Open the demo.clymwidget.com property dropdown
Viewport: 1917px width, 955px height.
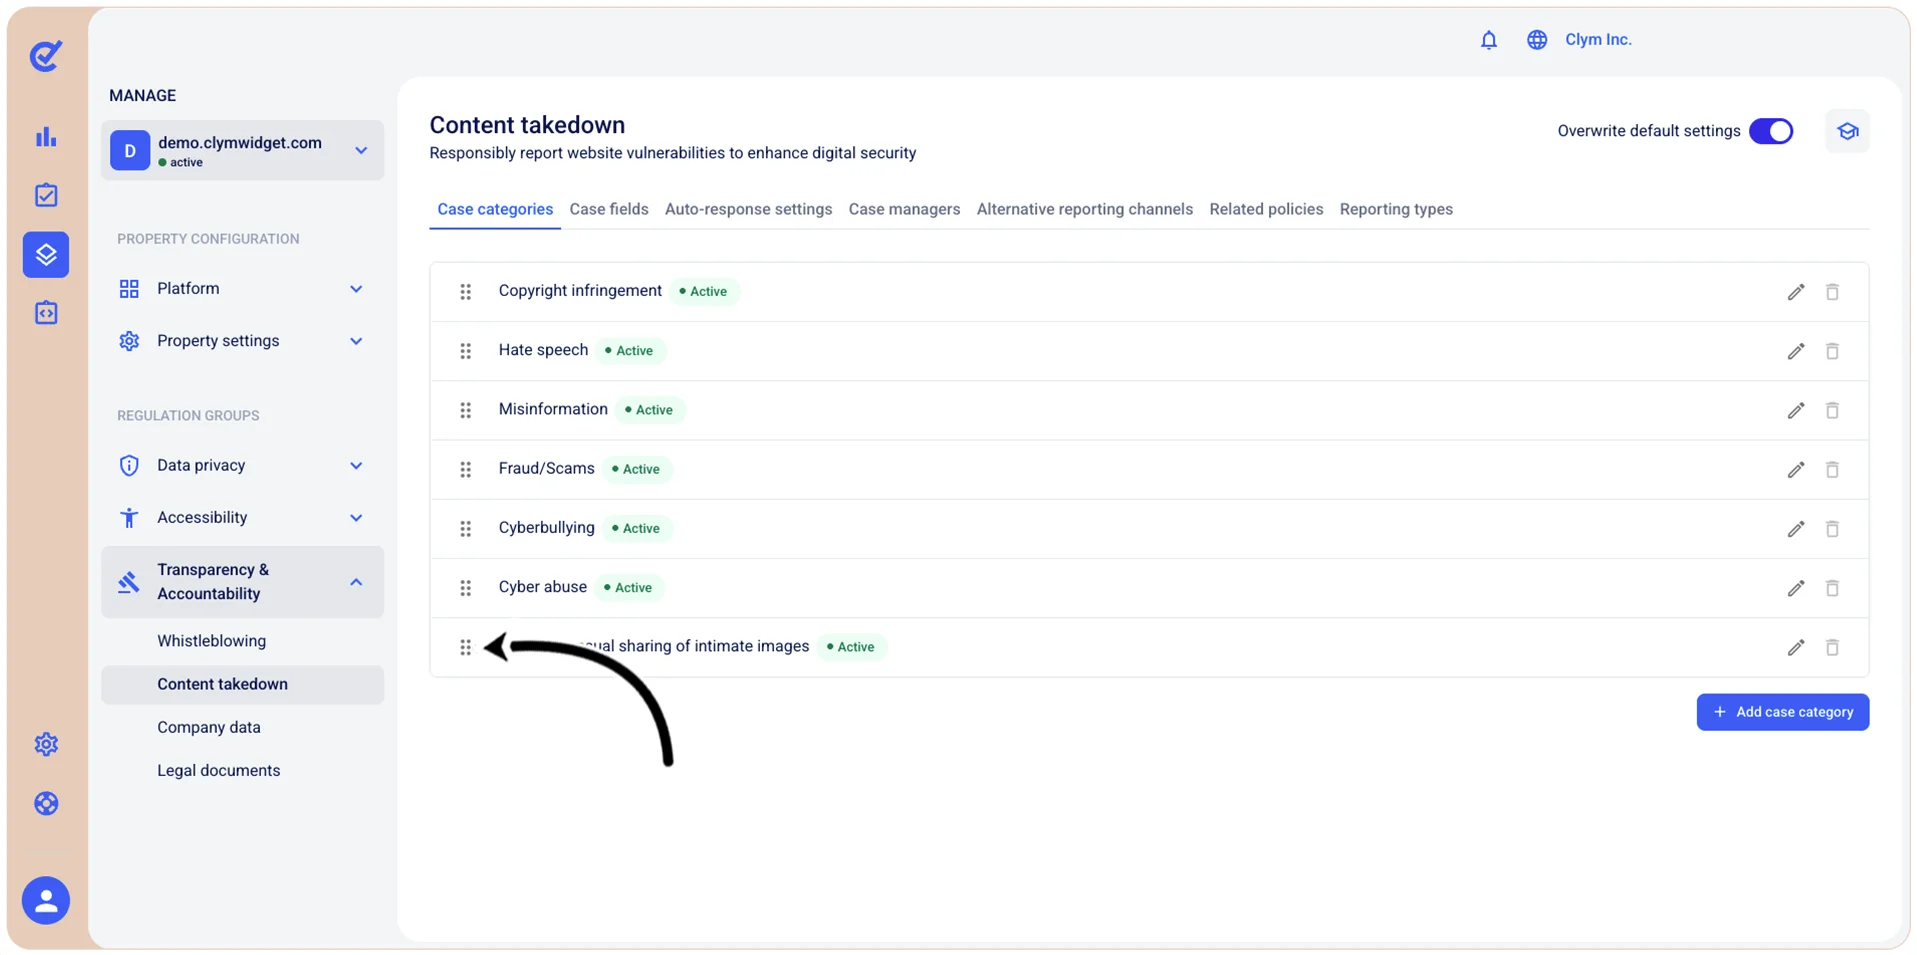[x=242, y=151]
